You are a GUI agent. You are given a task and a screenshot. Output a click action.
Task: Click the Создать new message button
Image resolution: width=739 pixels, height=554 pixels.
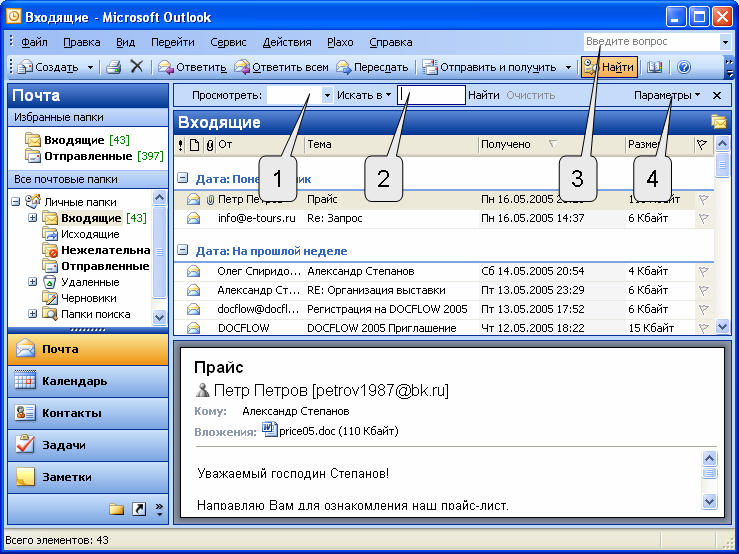(48, 67)
